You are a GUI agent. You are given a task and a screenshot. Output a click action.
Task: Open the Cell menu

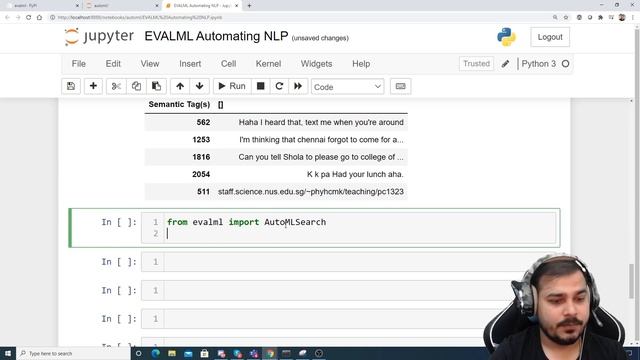click(x=229, y=64)
